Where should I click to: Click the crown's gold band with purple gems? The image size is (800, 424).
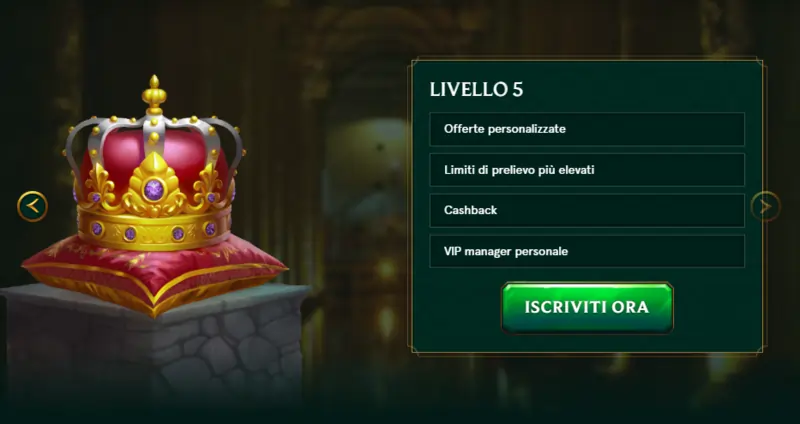[153, 231]
